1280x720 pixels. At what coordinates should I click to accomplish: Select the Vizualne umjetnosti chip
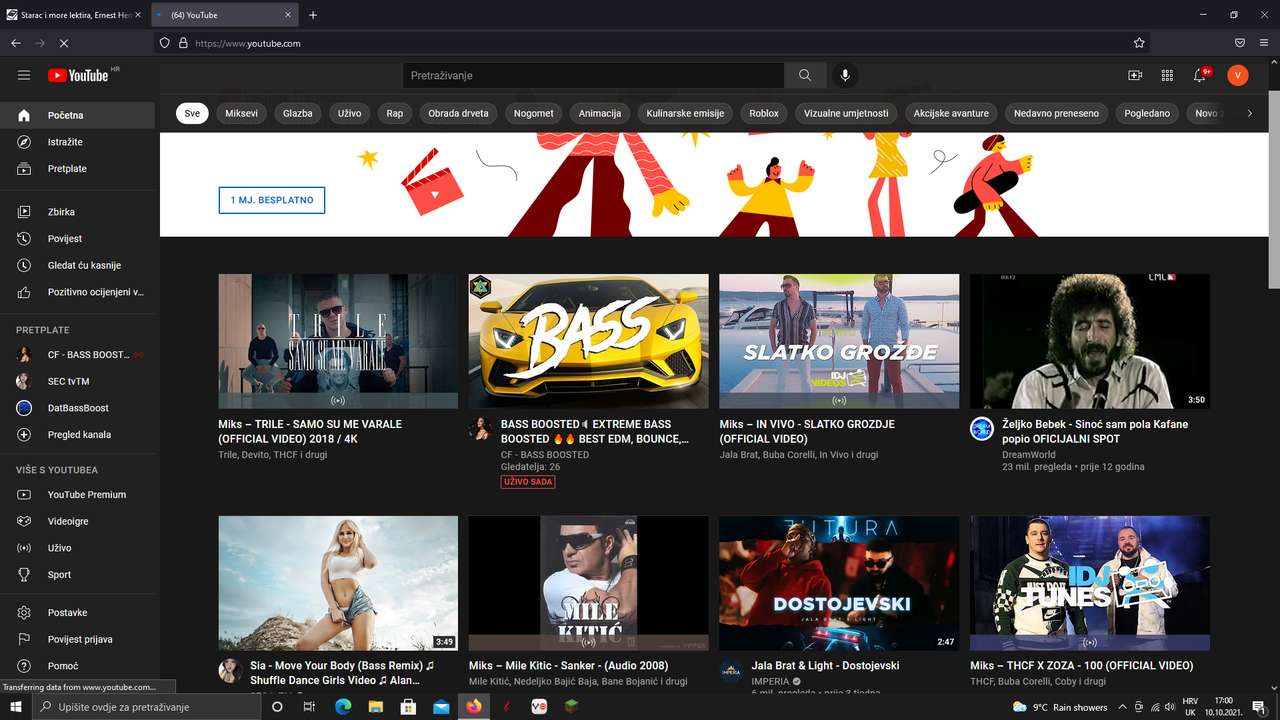[x=846, y=113]
